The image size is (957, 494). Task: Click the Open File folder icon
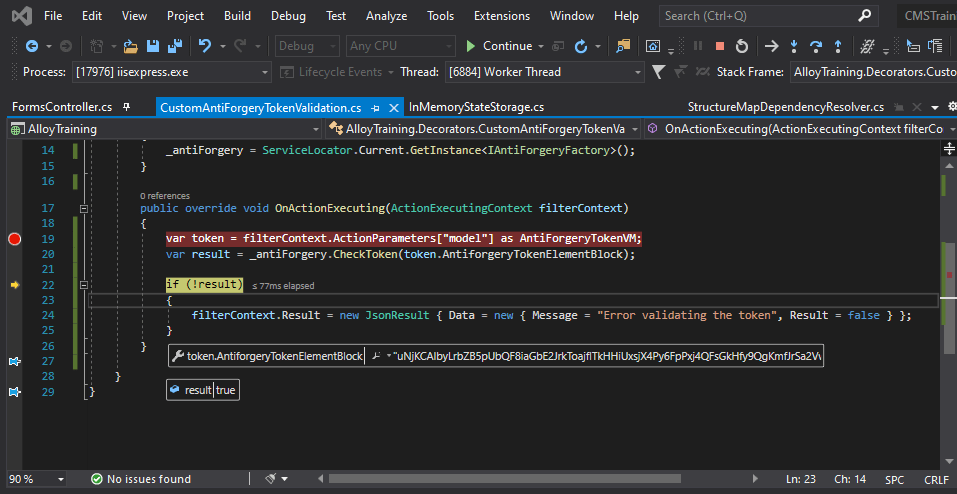pyautogui.click(x=131, y=46)
